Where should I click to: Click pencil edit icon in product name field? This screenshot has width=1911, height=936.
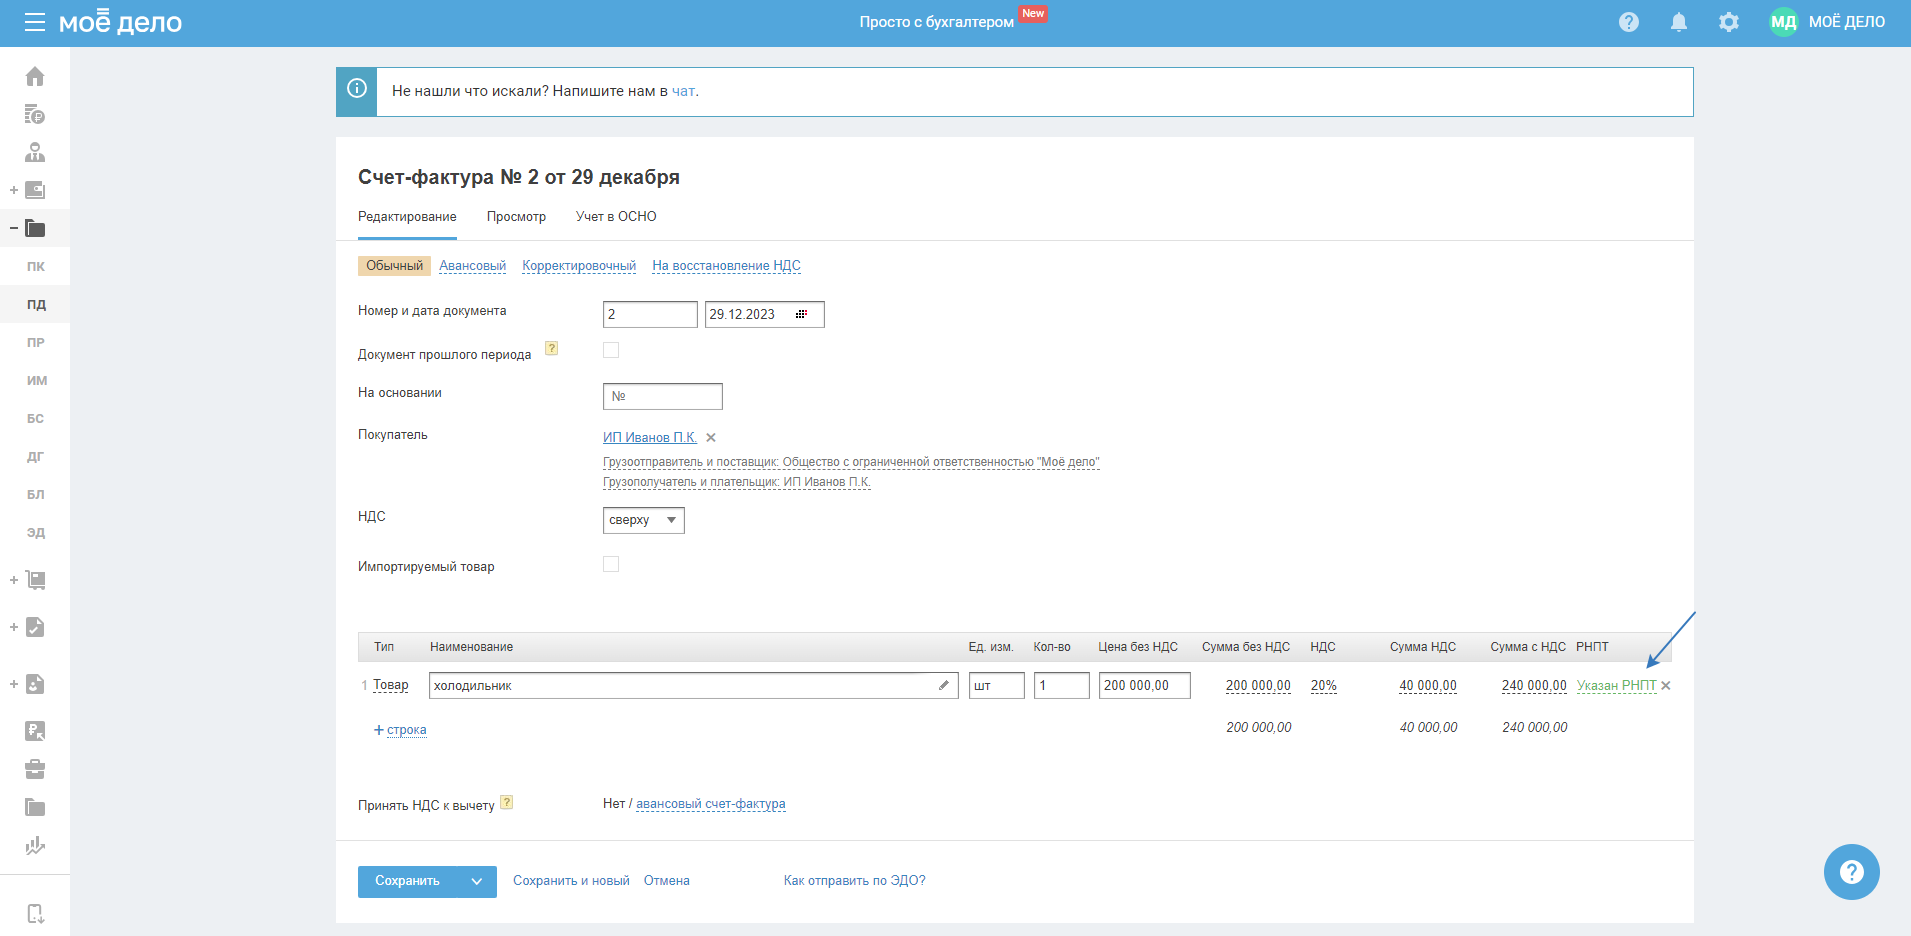coord(943,685)
